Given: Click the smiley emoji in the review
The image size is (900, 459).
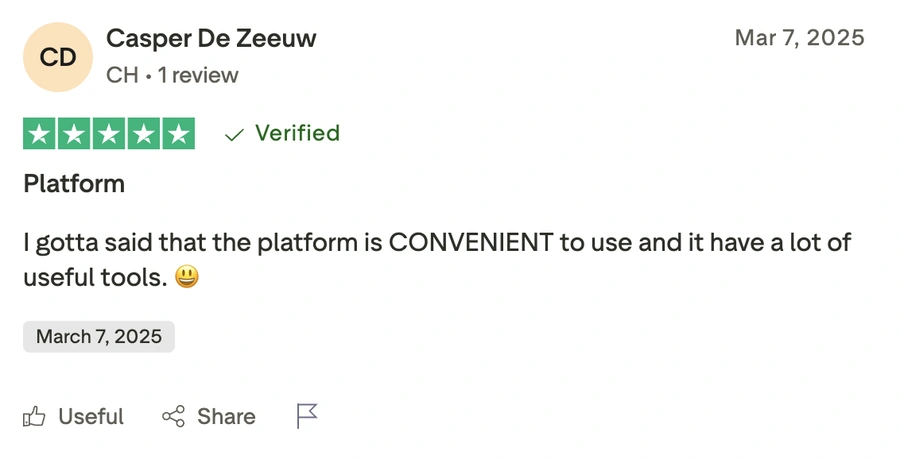Looking at the screenshot, I should point(187,277).
